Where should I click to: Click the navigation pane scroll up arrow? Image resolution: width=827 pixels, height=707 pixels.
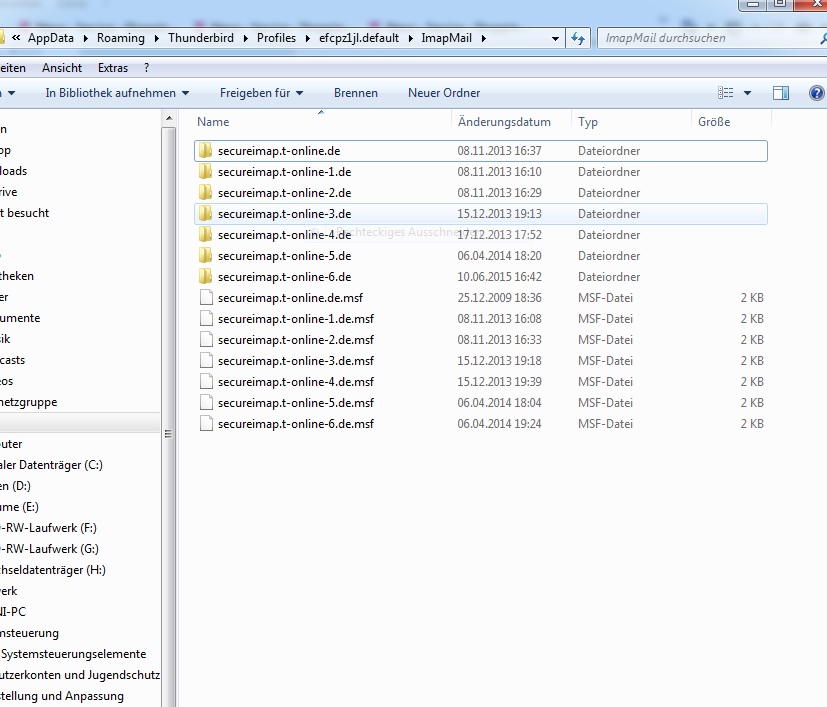click(x=169, y=118)
